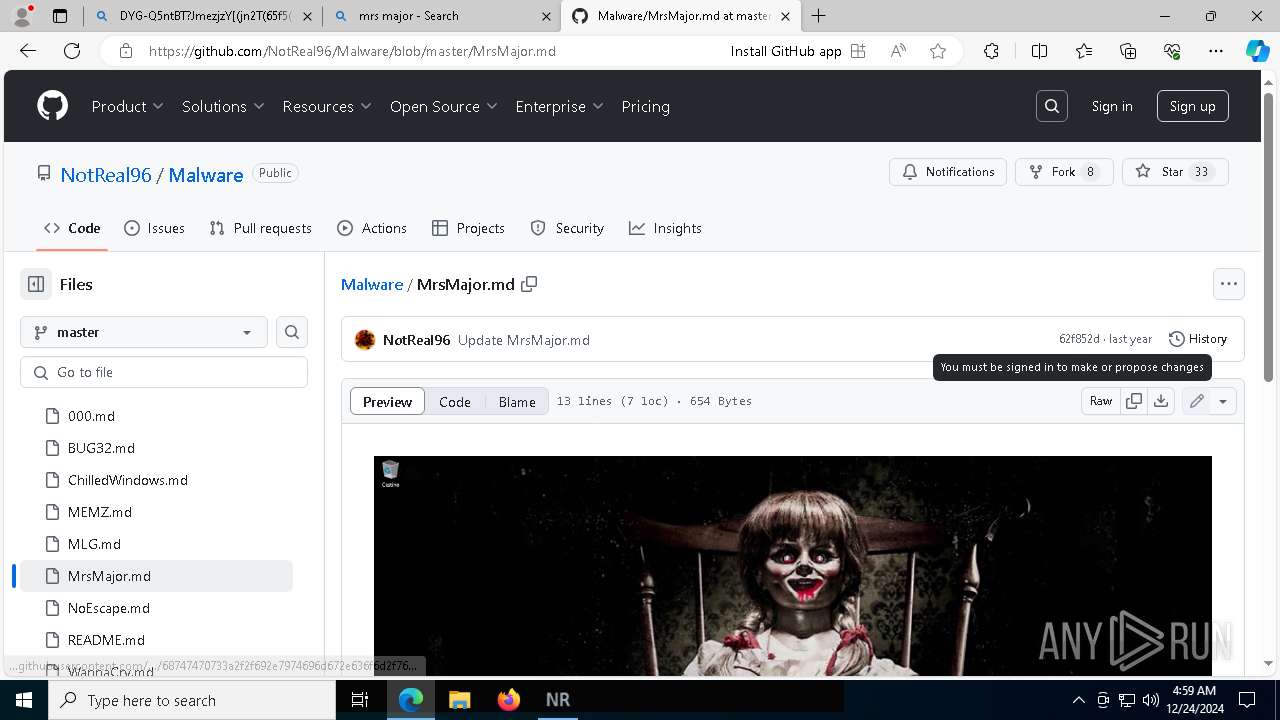Screen dimensions: 1280x720
Task: Open new browser tab plus button
Action: coord(819,16)
